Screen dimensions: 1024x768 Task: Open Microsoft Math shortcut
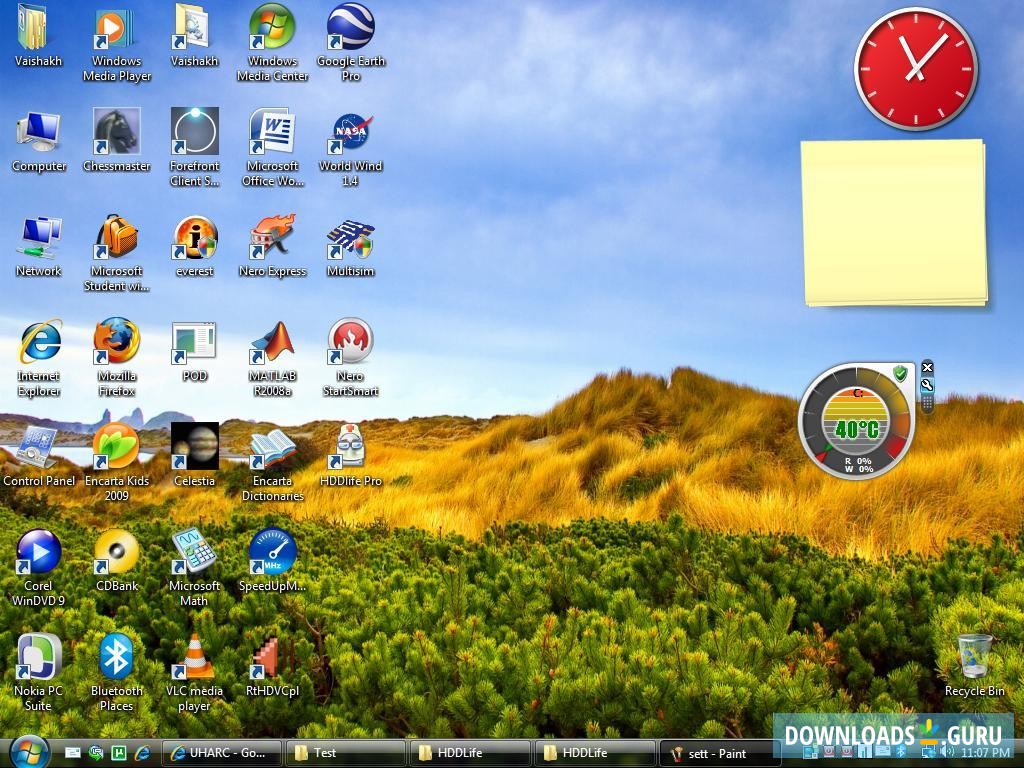coord(195,568)
